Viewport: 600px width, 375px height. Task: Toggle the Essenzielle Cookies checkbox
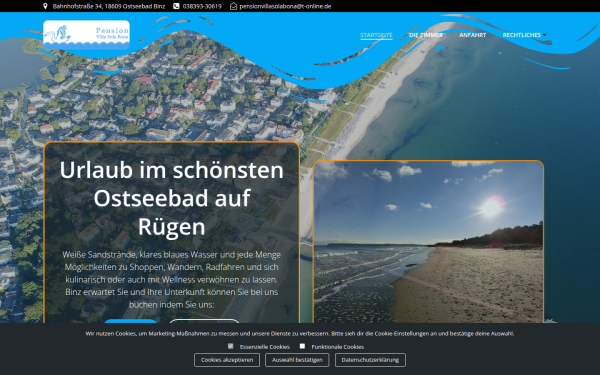pos(230,346)
